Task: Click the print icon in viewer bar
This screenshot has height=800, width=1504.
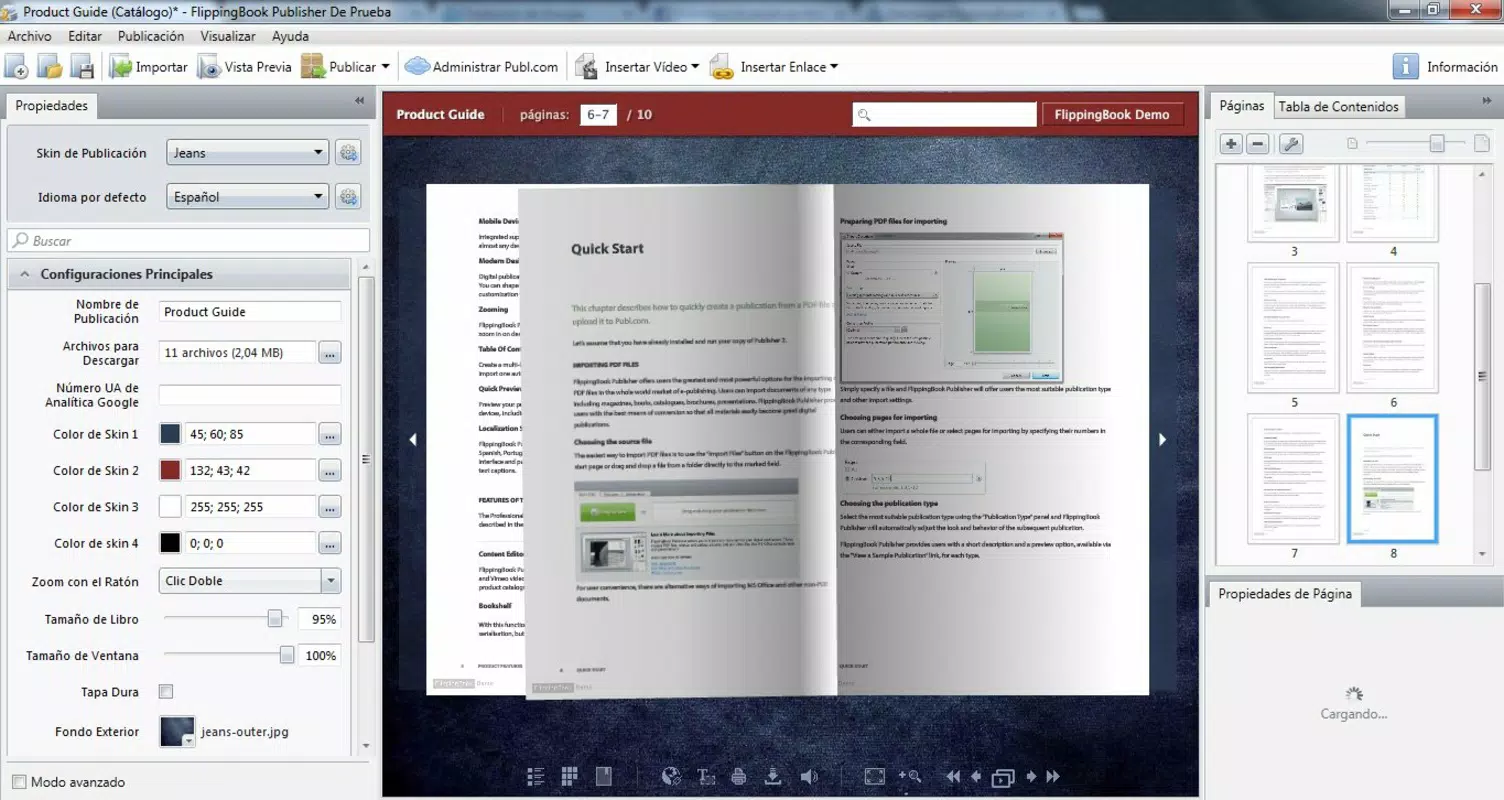Action: [739, 776]
